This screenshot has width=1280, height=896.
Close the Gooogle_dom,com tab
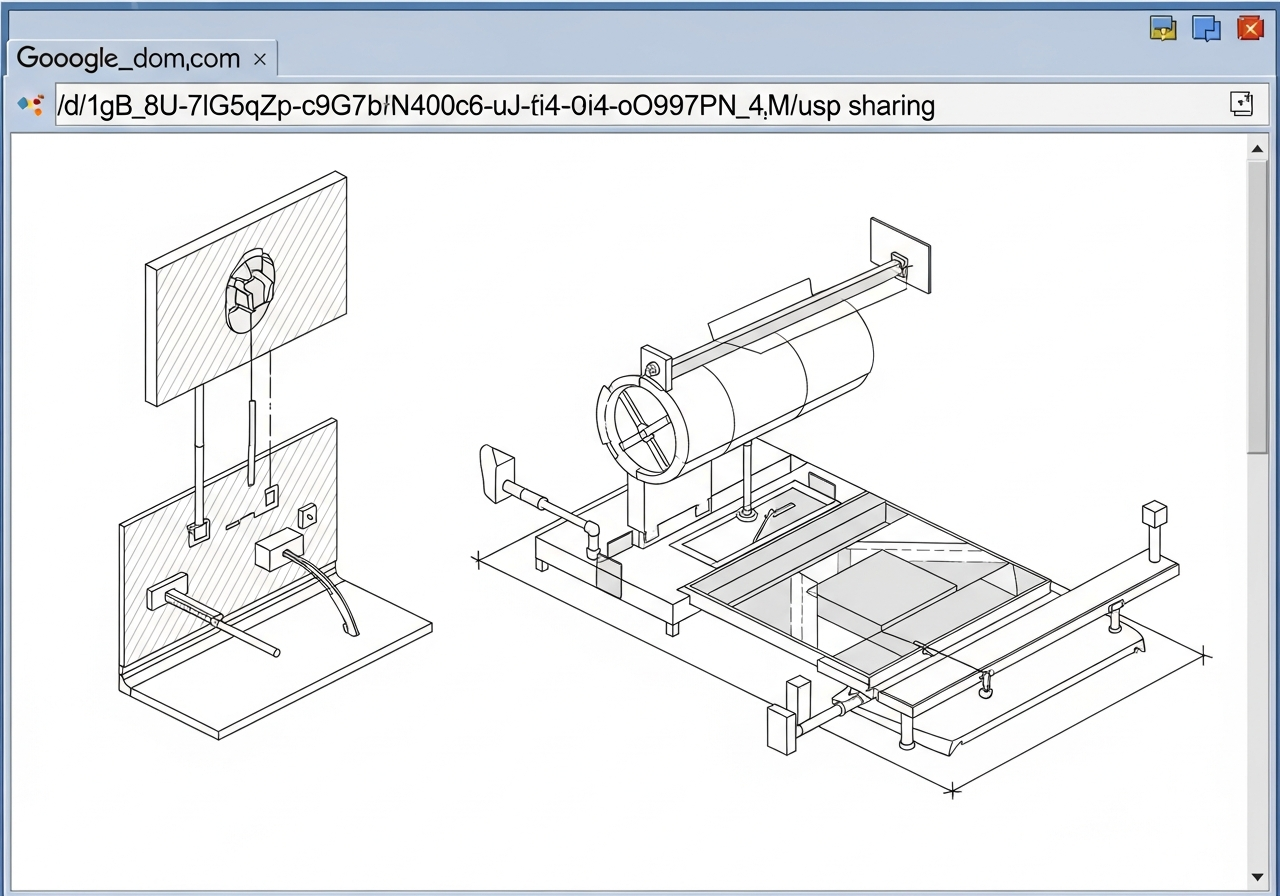point(260,60)
